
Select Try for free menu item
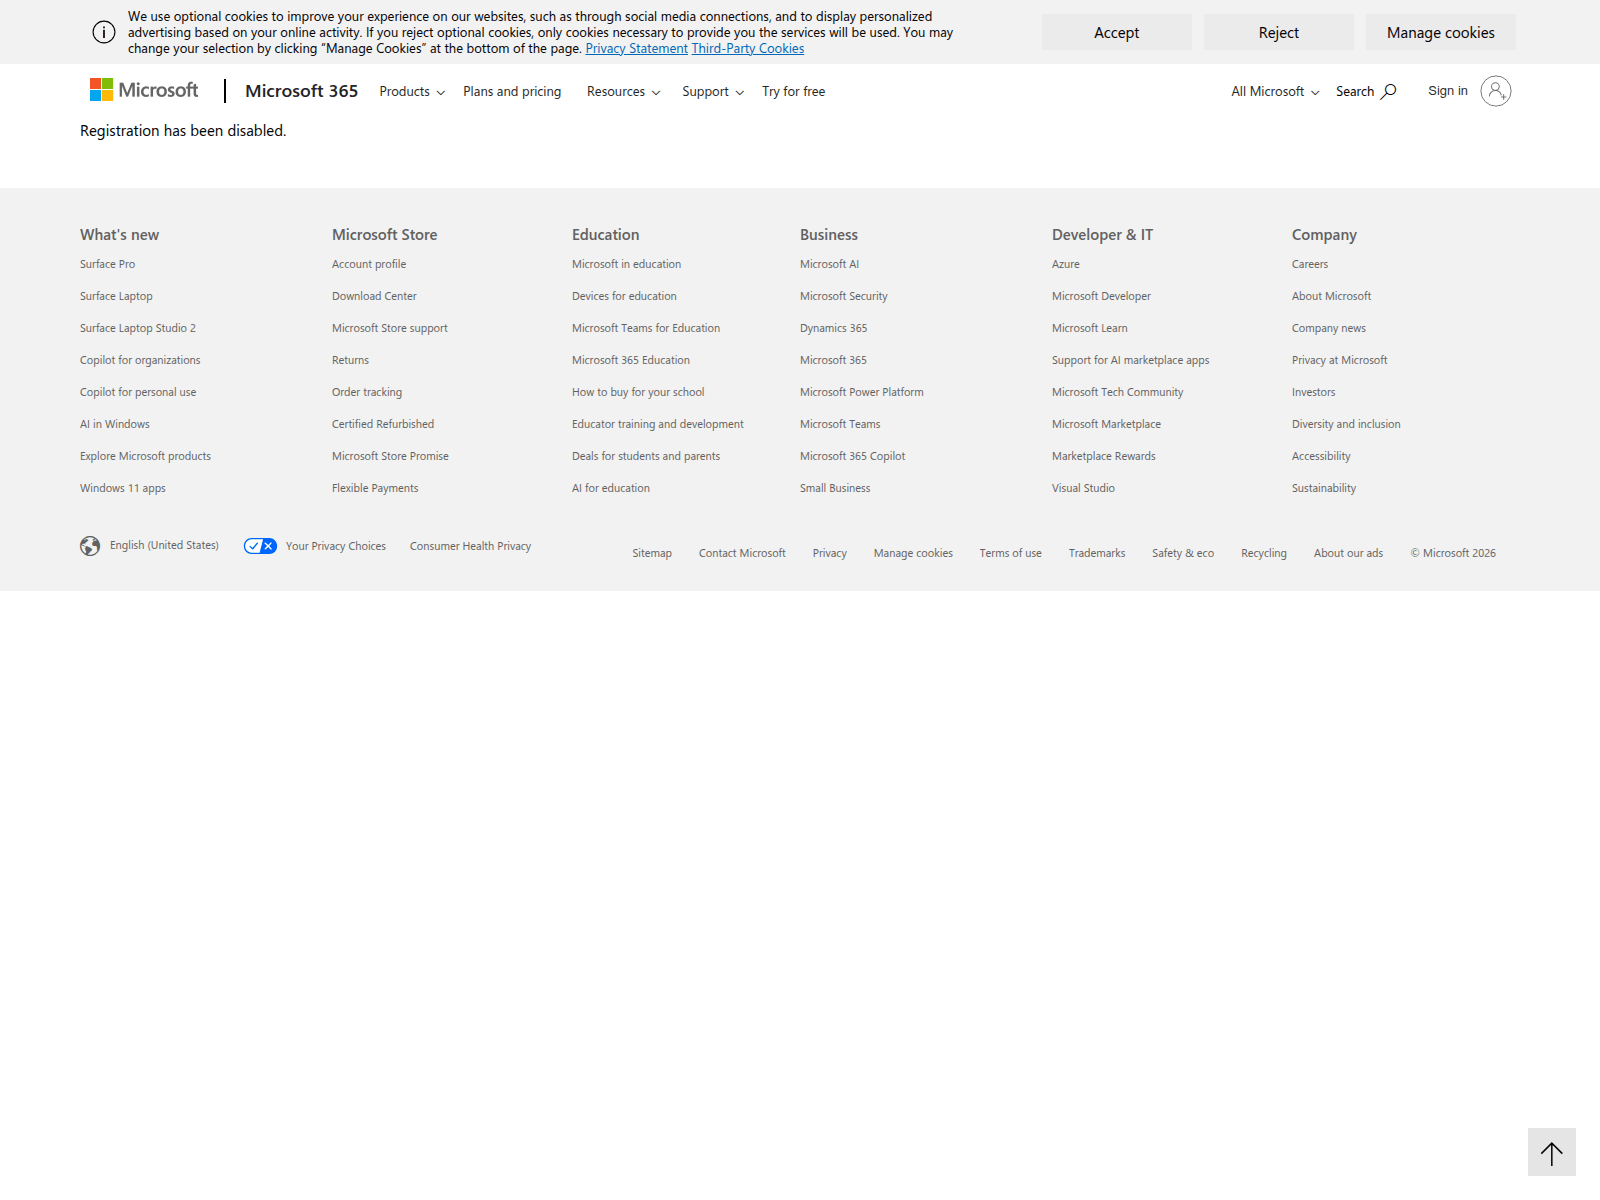(793, 91)
